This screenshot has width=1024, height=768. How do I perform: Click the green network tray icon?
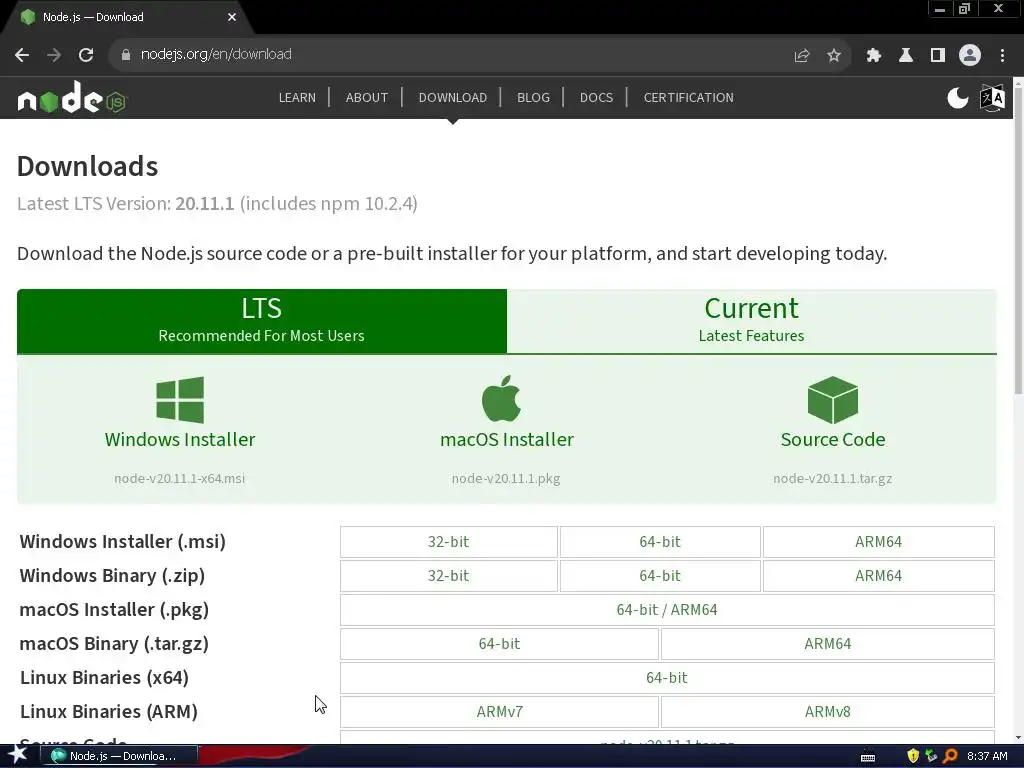point(931,756)
